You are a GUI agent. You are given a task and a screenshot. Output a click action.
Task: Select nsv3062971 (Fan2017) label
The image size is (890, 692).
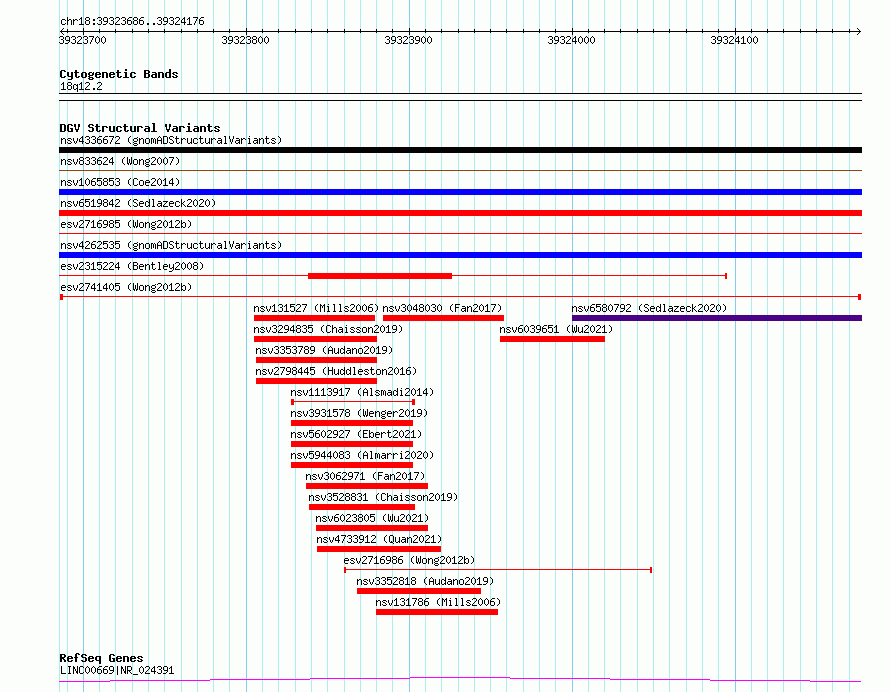click(366, 476)
